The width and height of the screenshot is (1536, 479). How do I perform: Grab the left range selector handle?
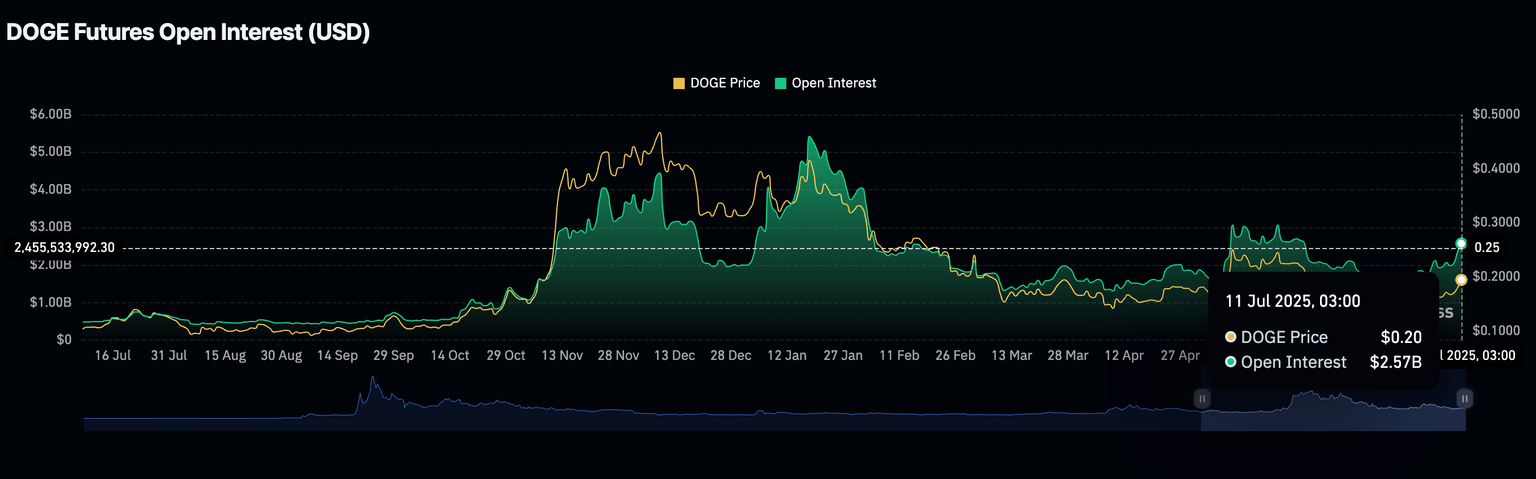coord(1202,398)
